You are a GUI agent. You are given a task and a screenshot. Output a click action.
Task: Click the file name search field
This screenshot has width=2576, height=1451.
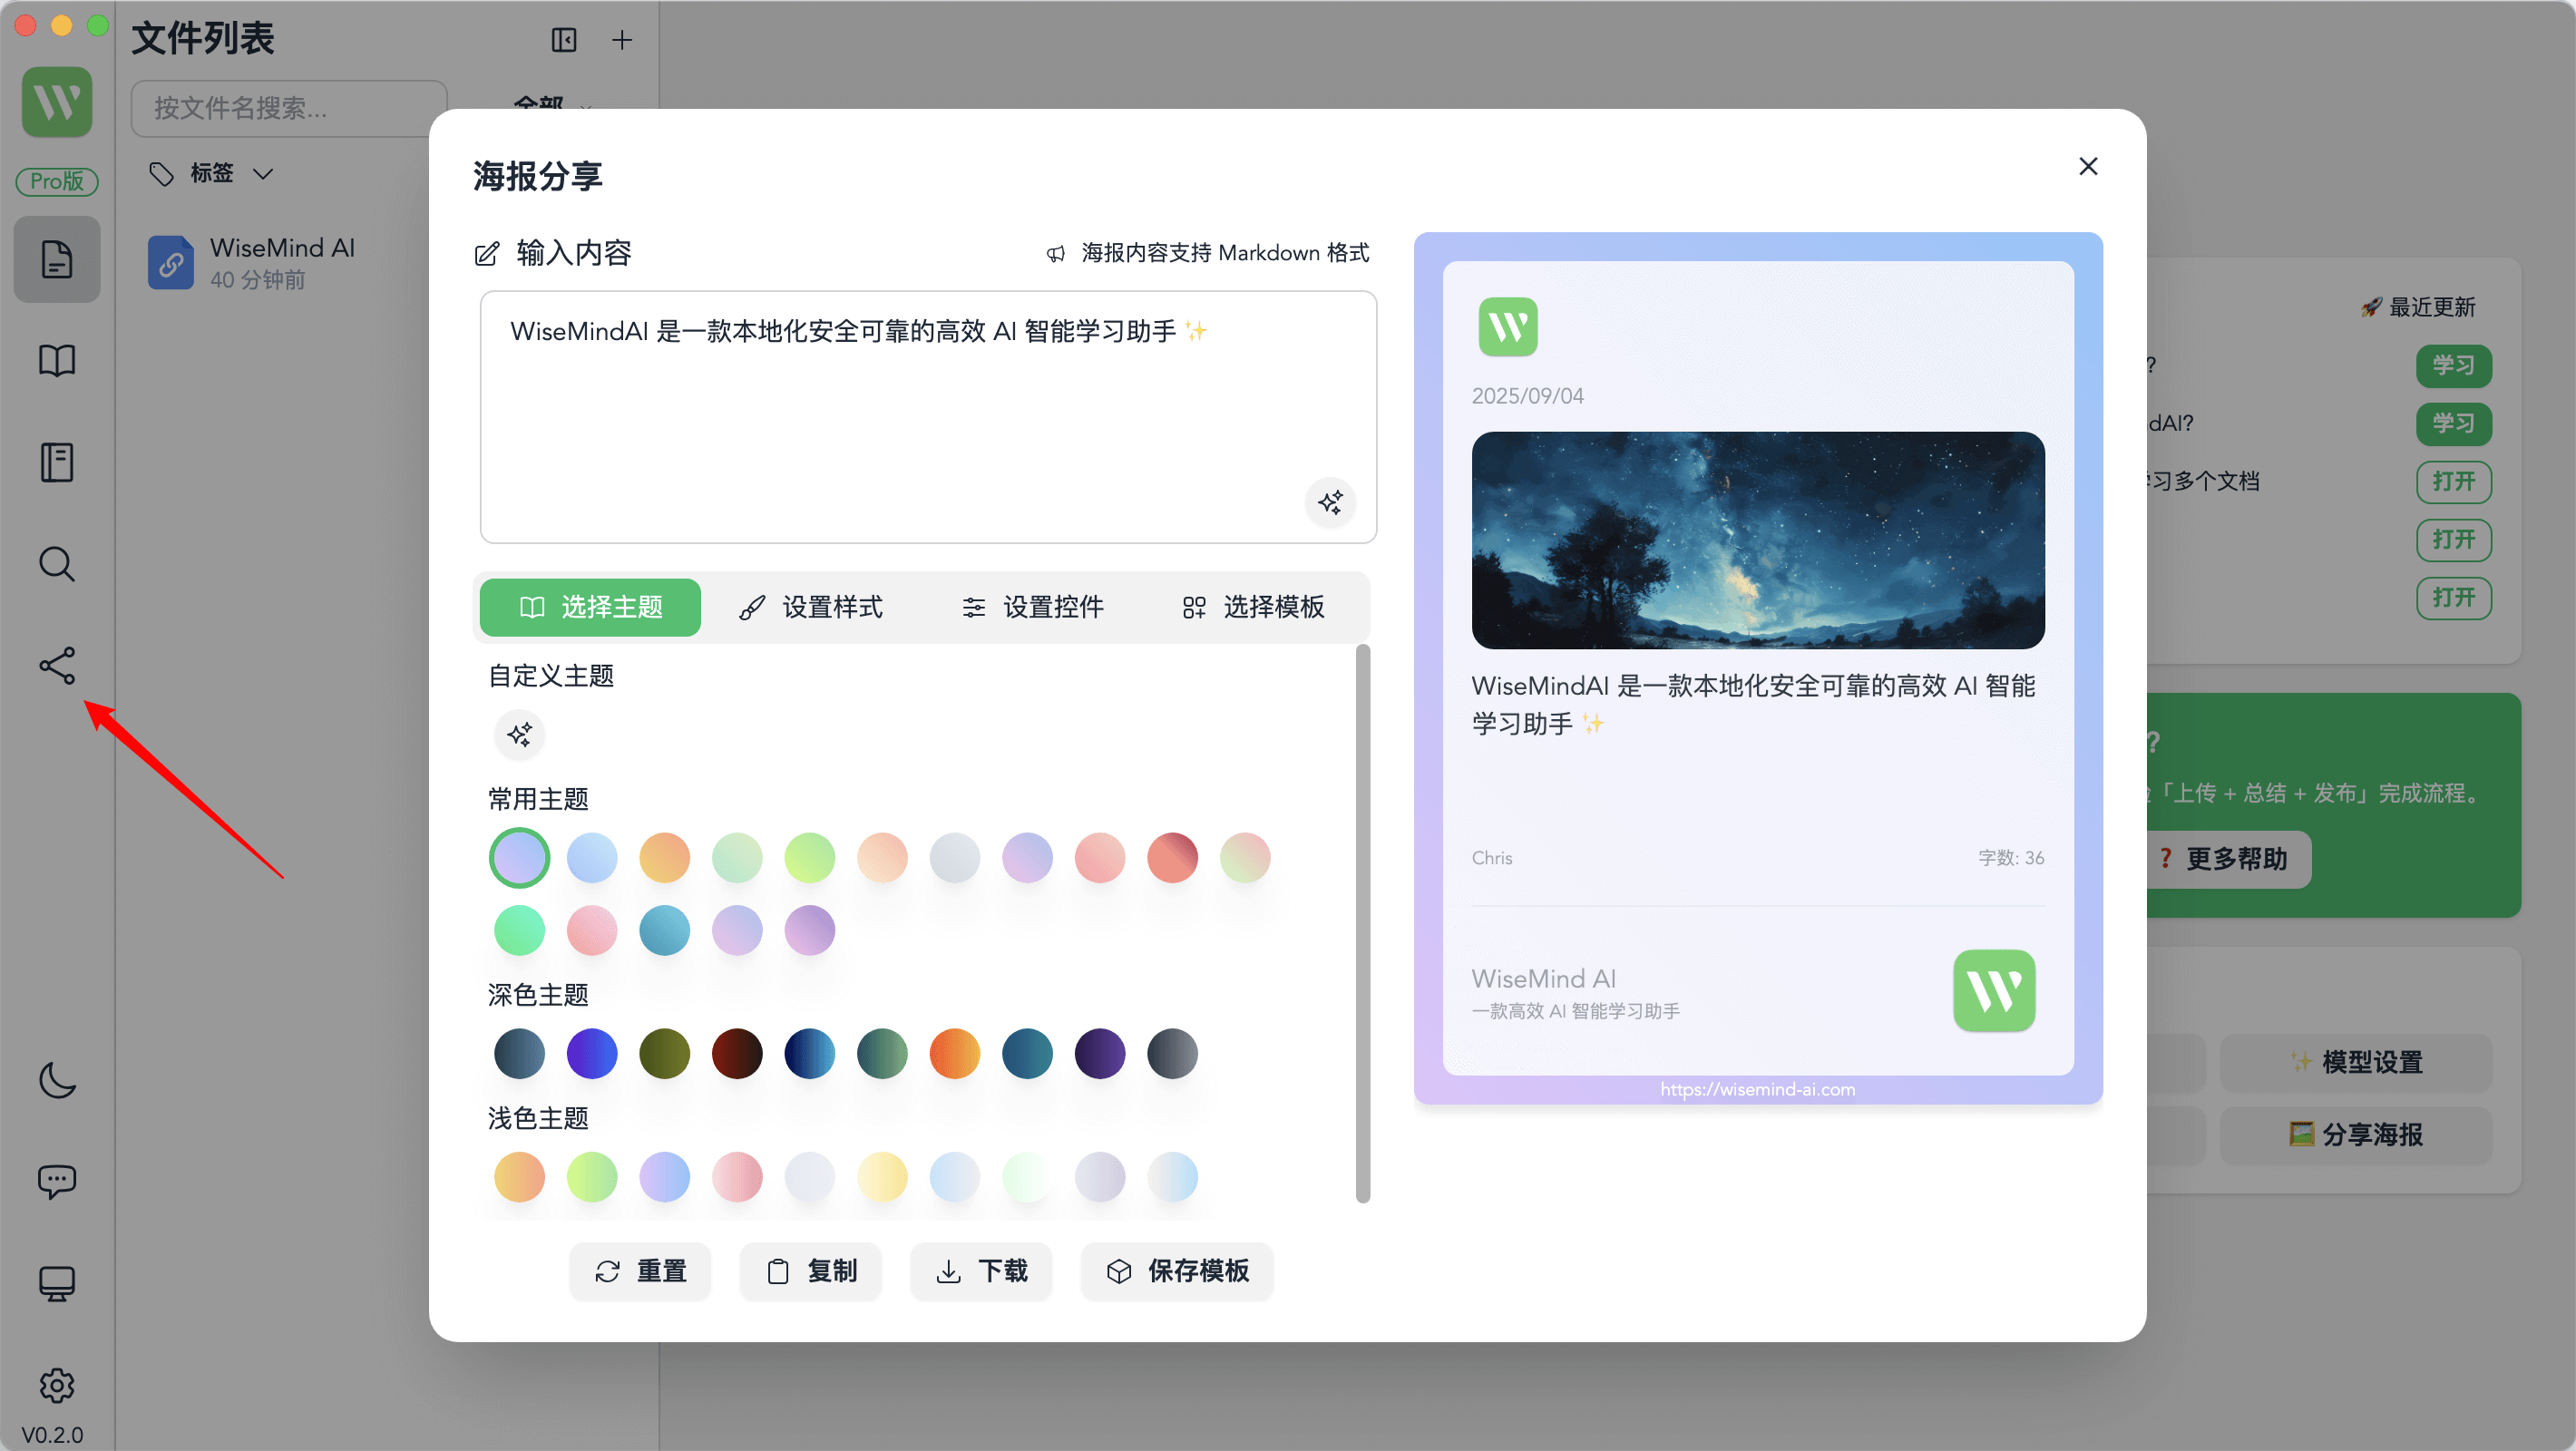pyautogui.click(x=289, y=108)
